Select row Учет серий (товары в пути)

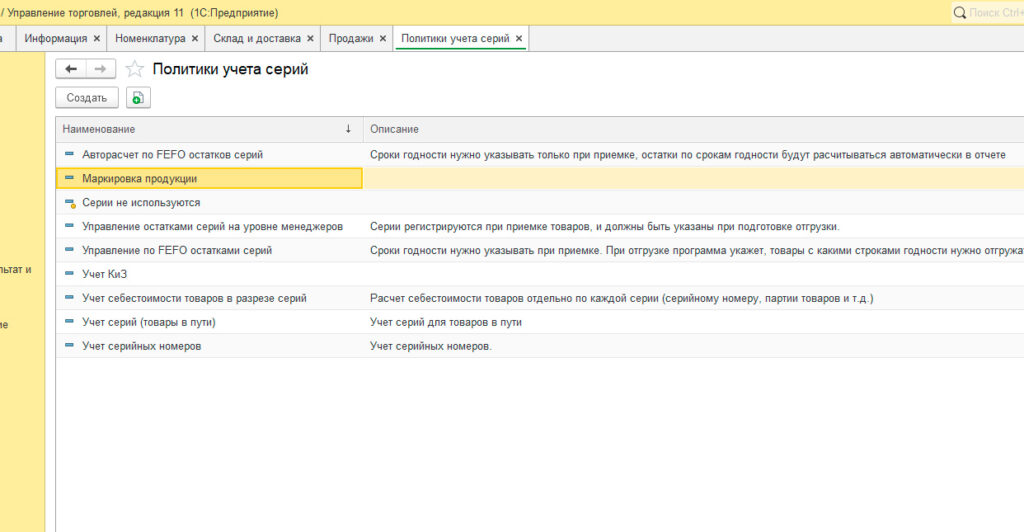point(539,322)
